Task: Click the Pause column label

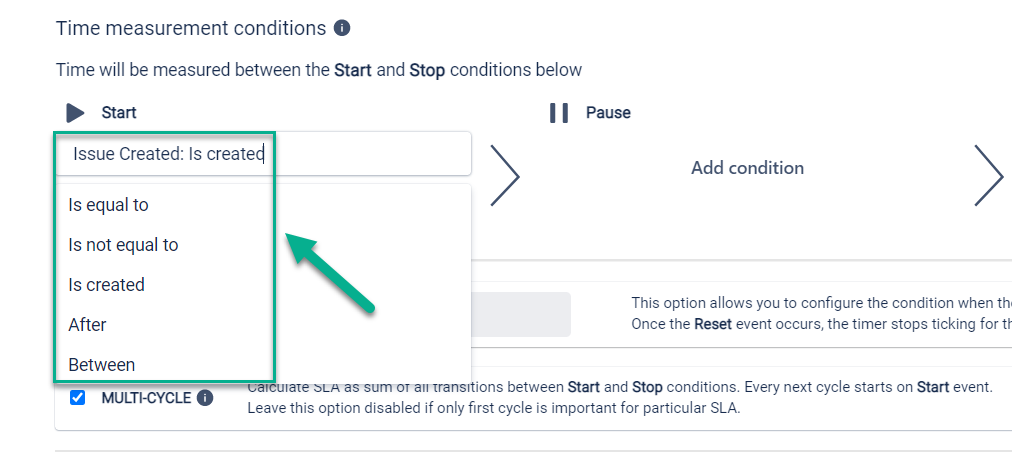Action: point(608,113)
